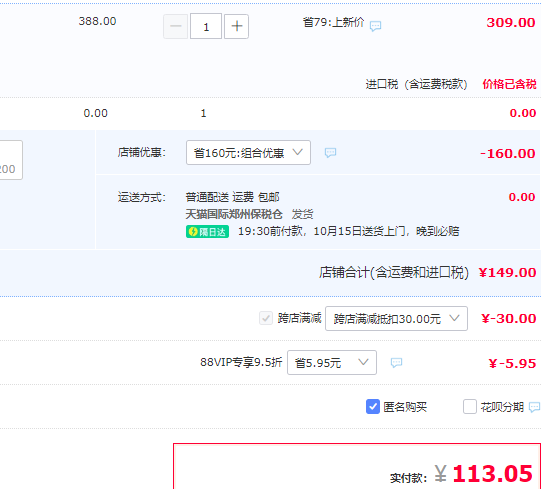
Task: Click info bubble next to 88VIP discount
Action: click(x=396, y=362)
